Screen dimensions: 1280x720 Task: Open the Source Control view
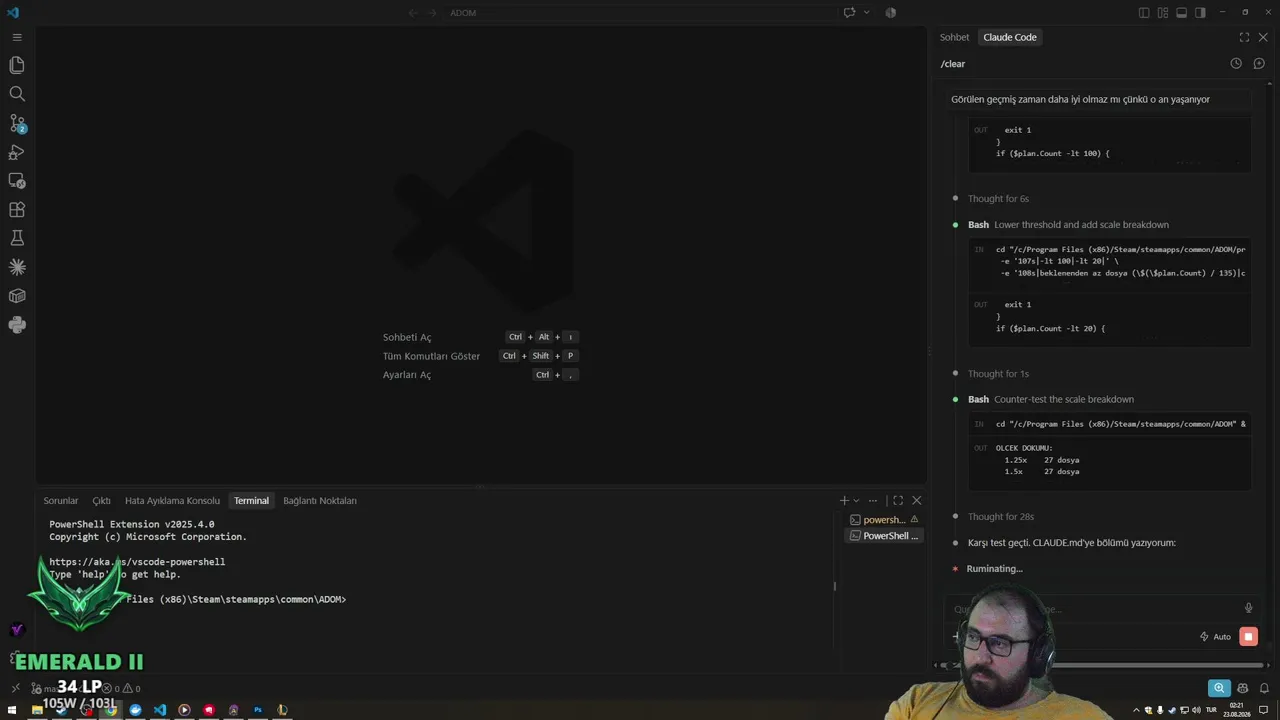[x=17, y=123]
